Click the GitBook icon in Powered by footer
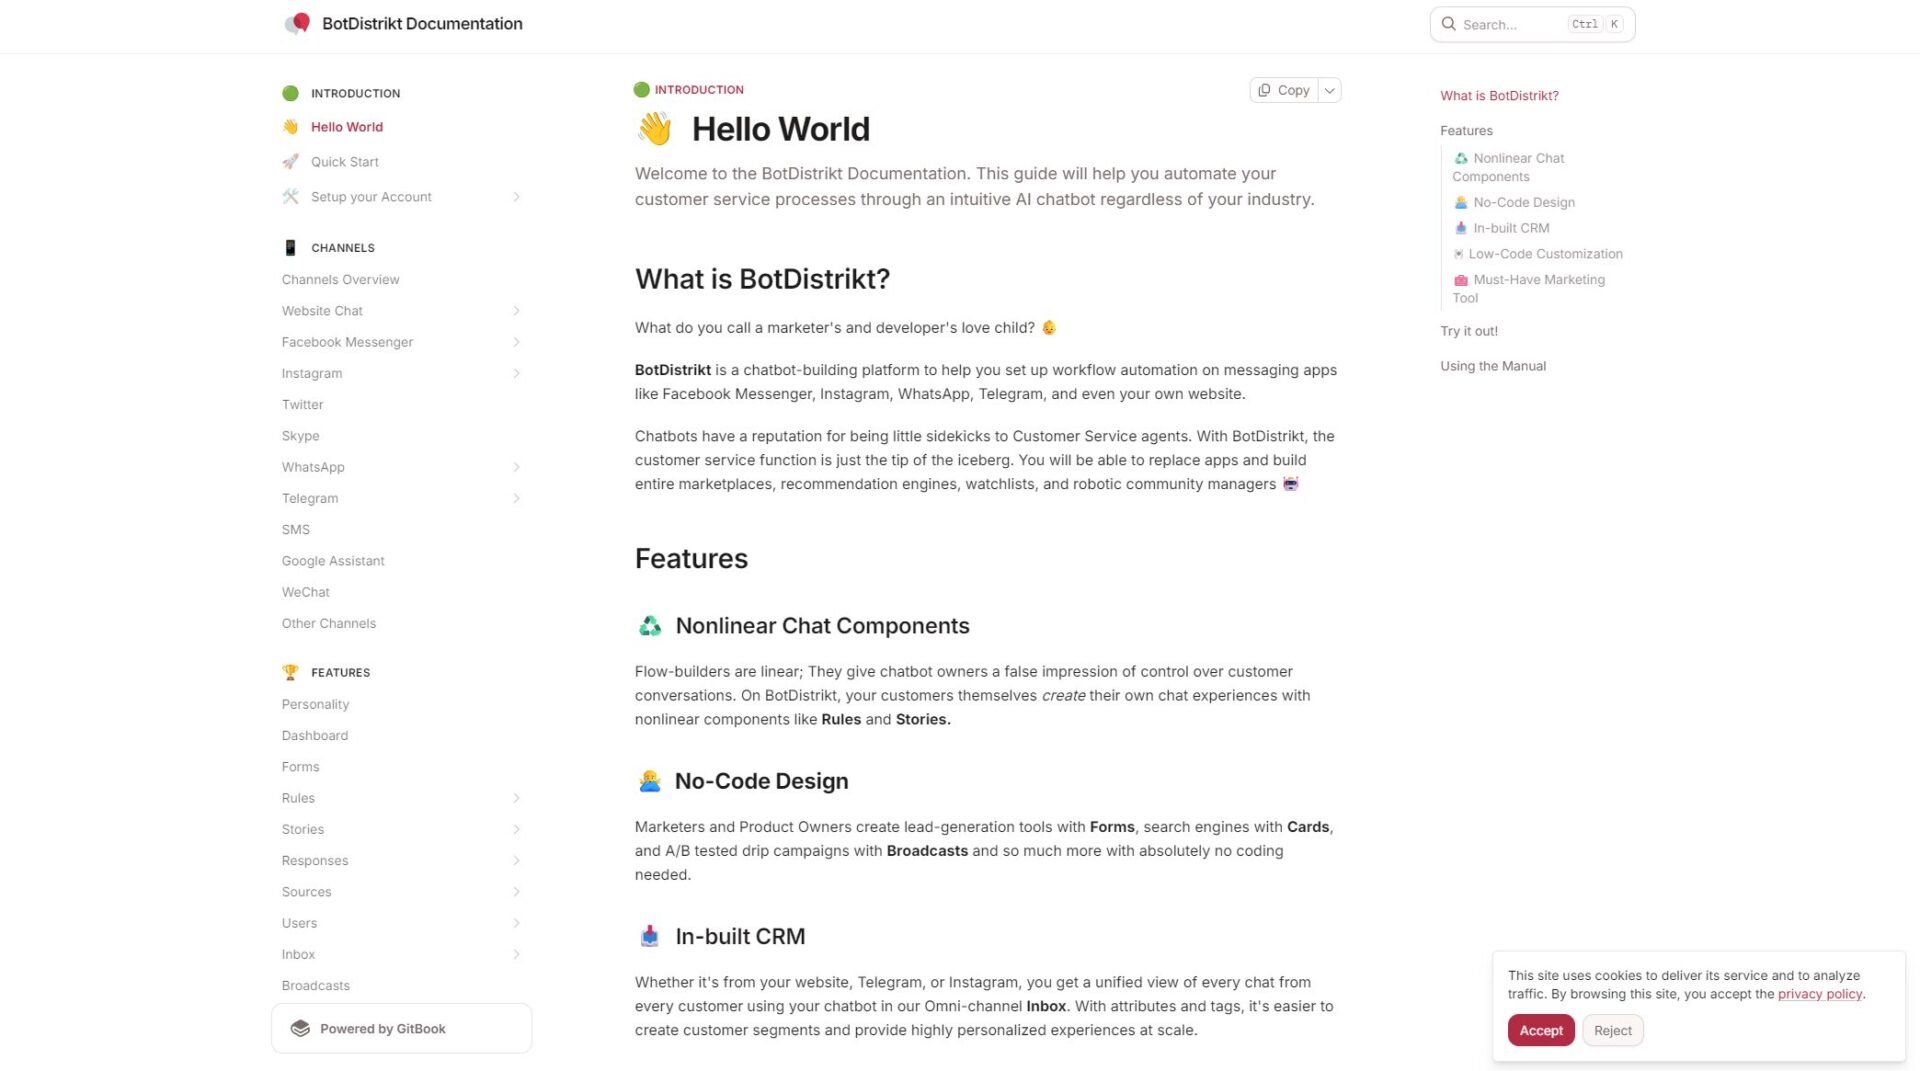 pyautogui.click(x=300, y=1029)
